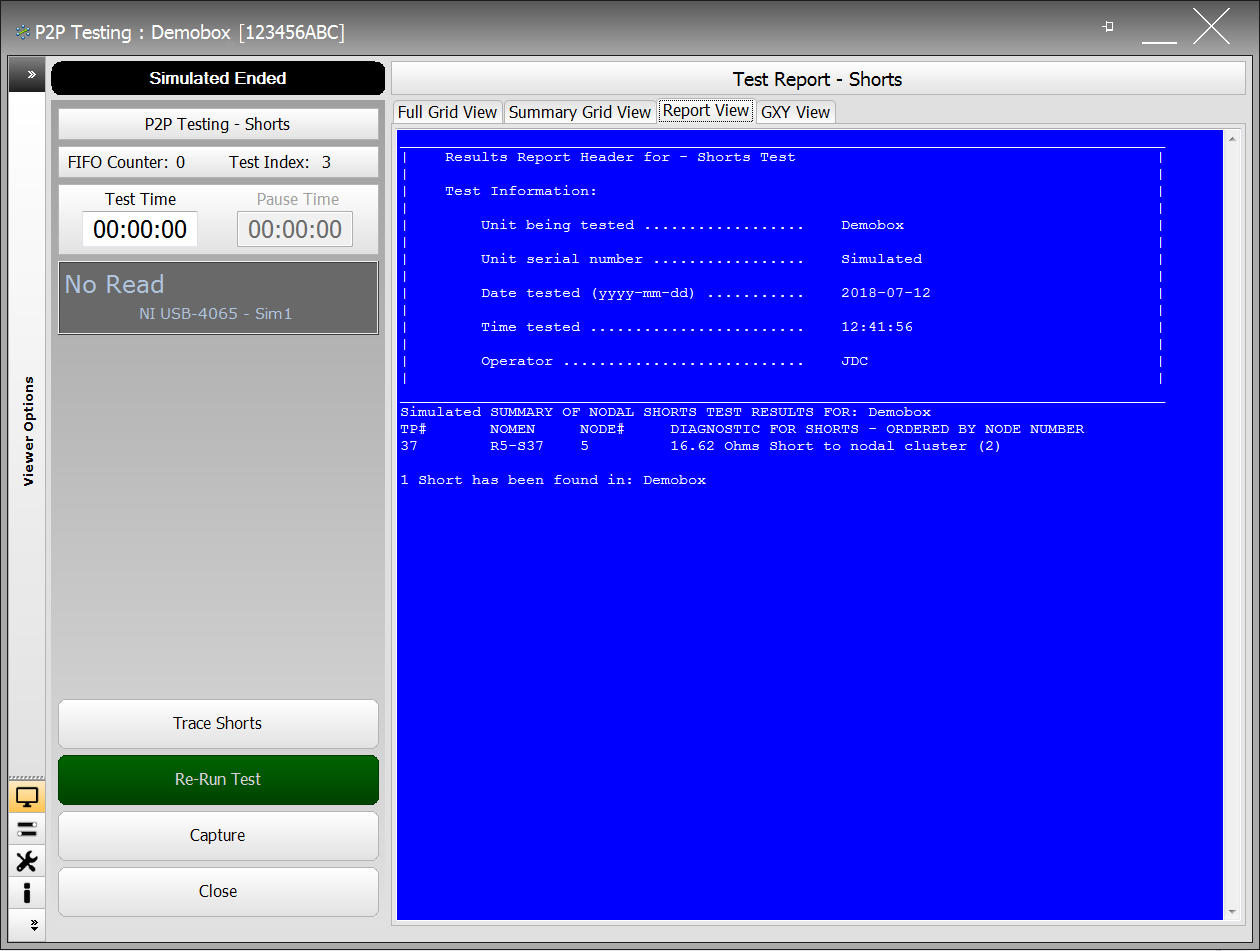Open the Summary Grid View tab

(x=579, y=112)
